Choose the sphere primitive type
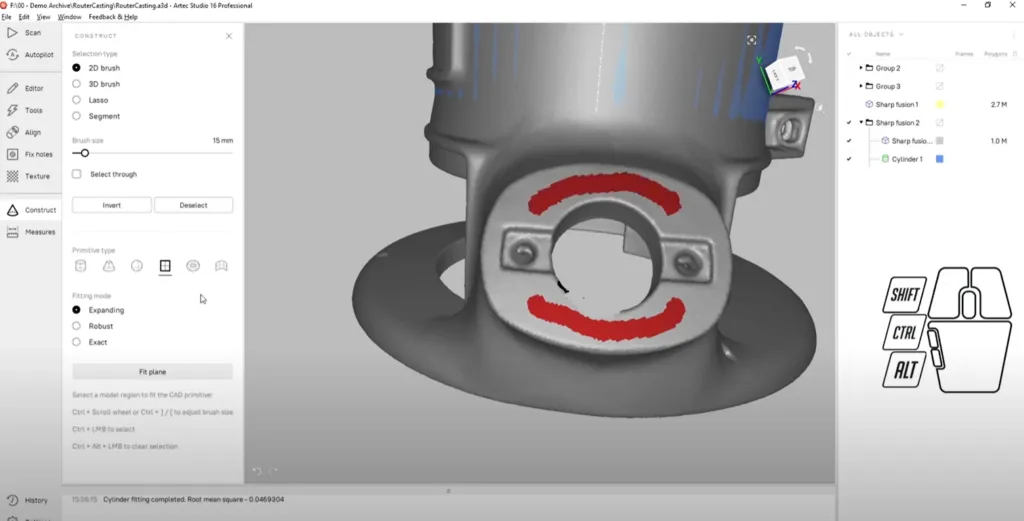The height and width of the screenshot is (521, 1024). coord(136,266)
